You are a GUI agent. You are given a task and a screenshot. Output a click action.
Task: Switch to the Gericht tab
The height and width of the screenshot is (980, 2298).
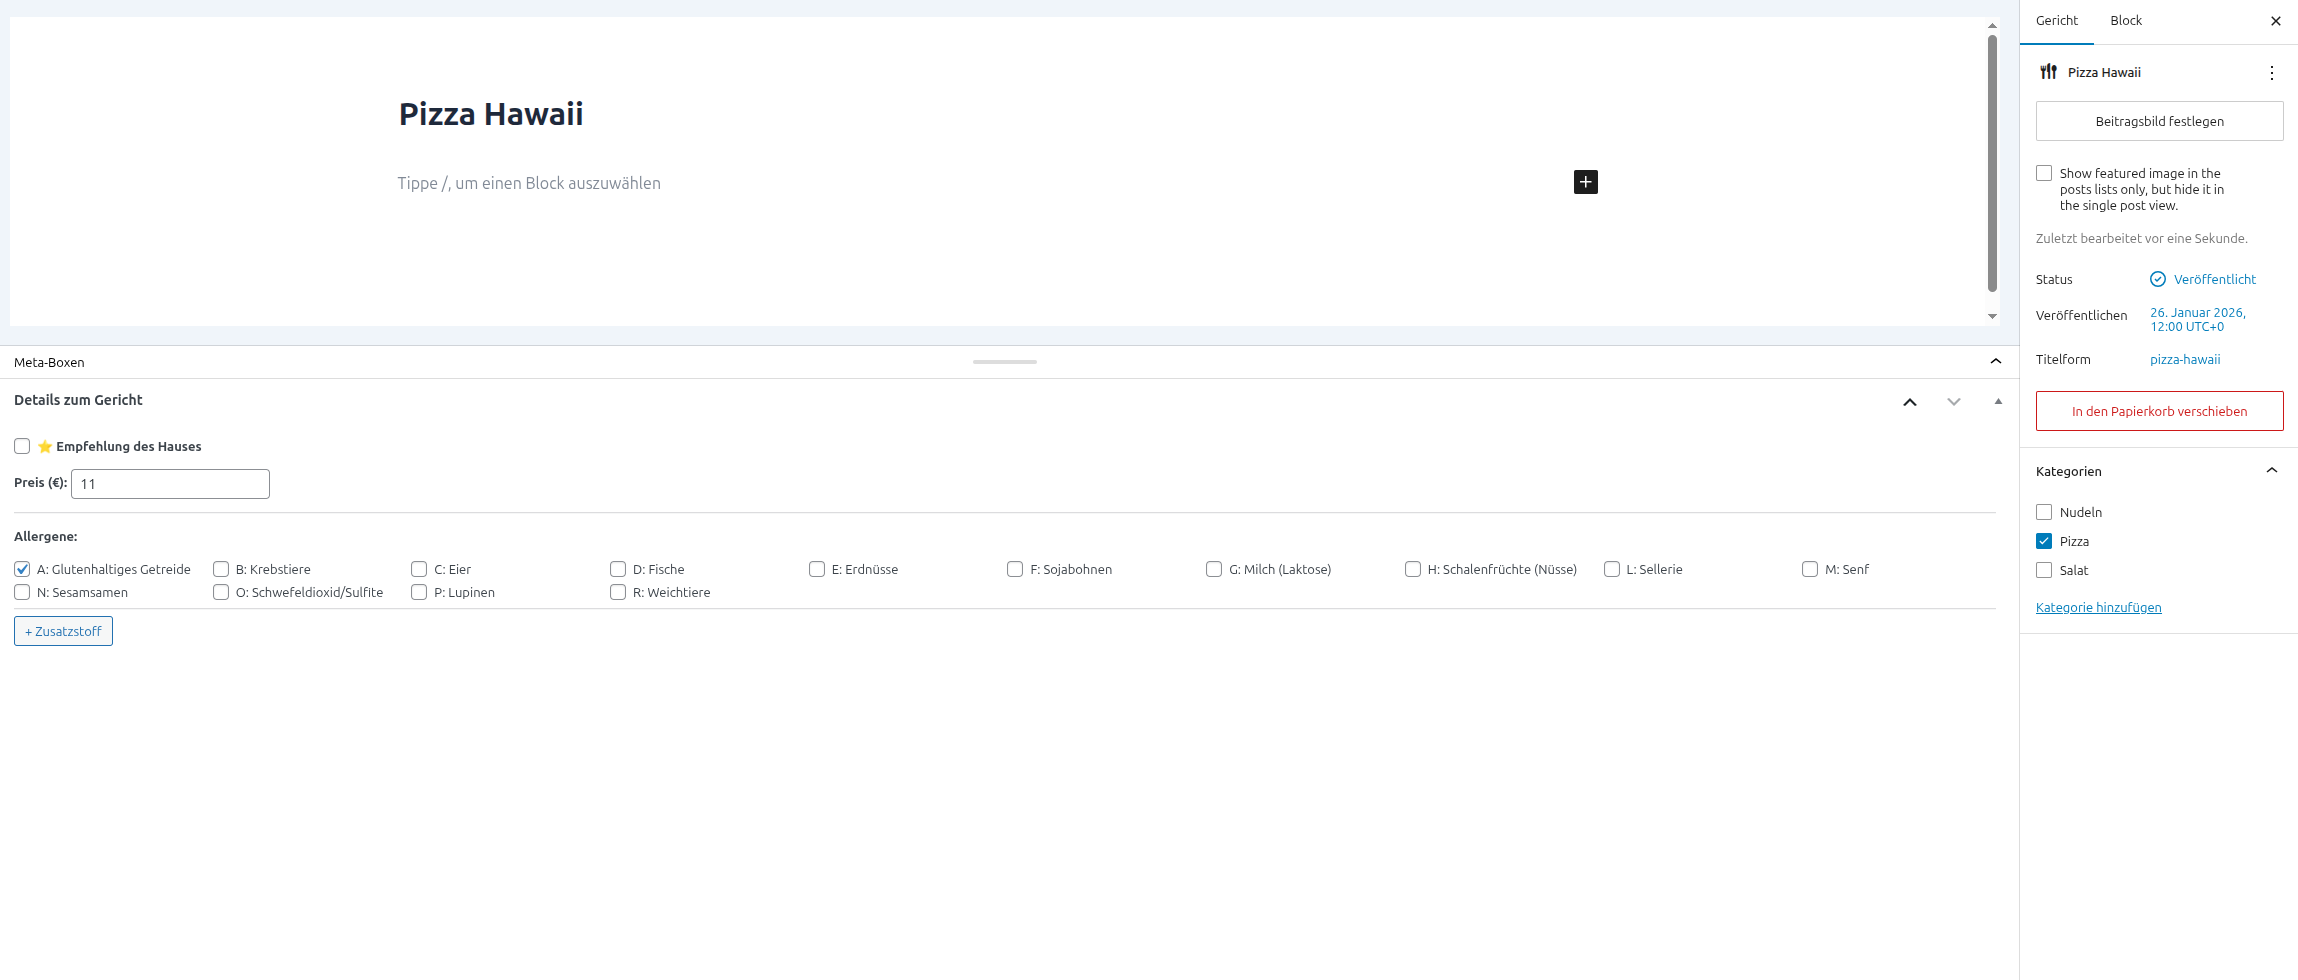tap(2056, 21)
